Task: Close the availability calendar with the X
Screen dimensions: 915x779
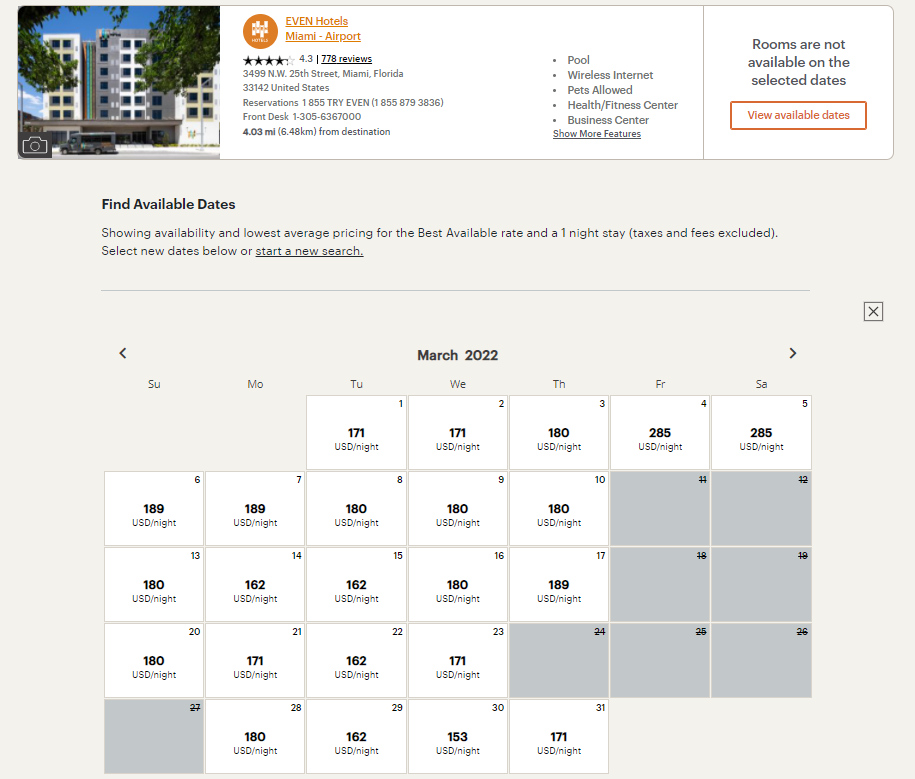Action: pyautogui.click(x=873, y=311)
